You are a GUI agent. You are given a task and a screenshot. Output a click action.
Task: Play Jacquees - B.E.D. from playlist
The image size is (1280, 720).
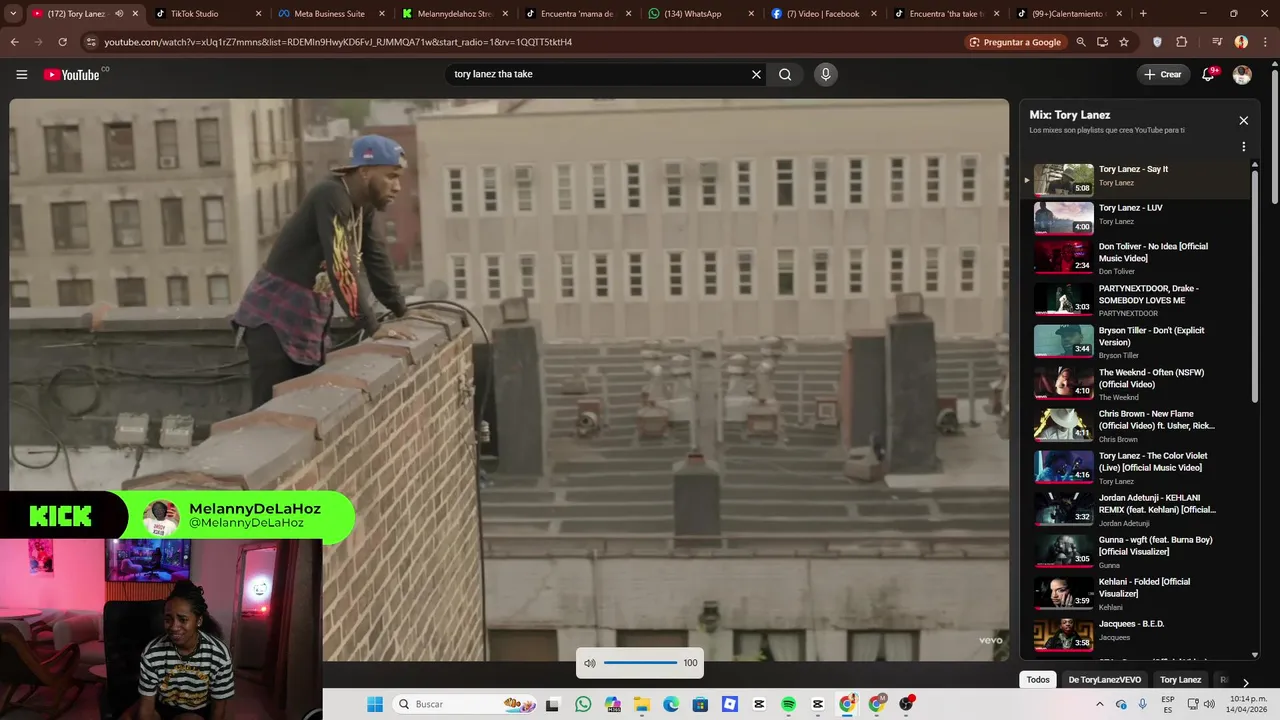click(x=1135, y=635)
